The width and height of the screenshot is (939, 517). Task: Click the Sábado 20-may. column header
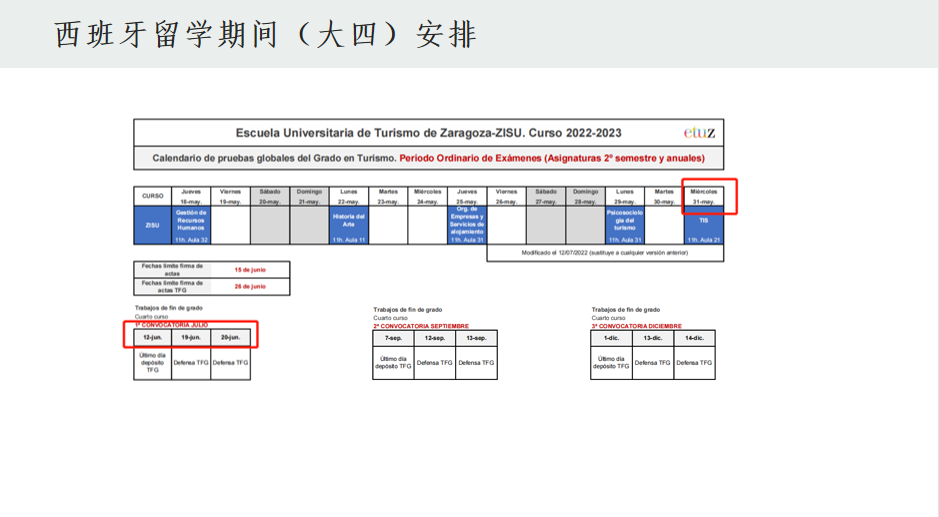(x=270, y=196)
